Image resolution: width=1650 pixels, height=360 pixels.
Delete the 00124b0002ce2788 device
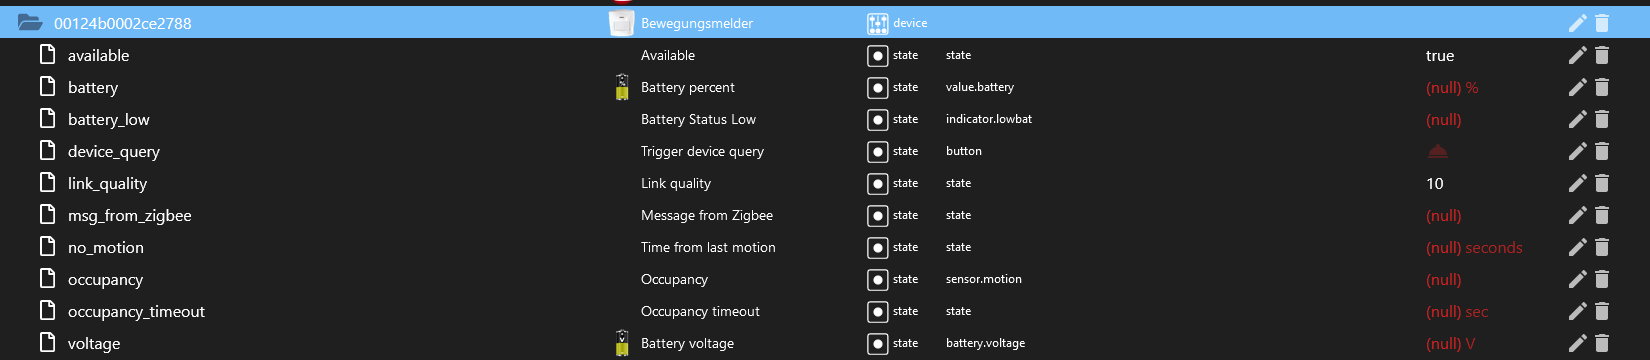[x=1602, y=23]
